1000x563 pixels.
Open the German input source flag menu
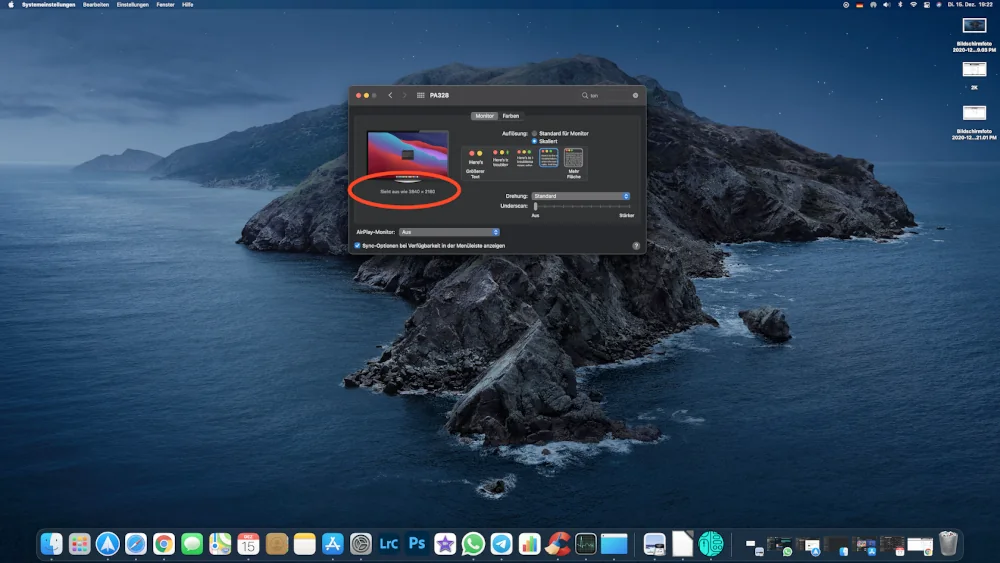point(859,4)
